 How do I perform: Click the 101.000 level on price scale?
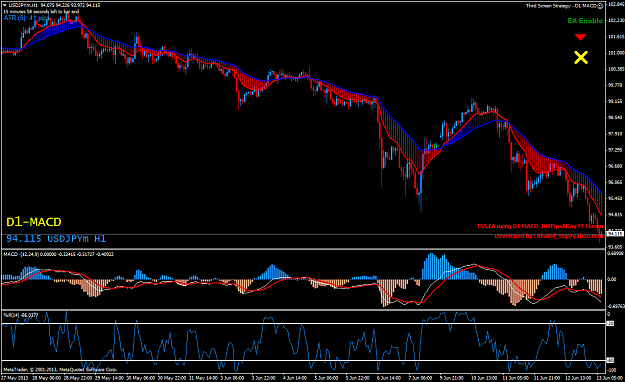pyautogui.click(x=616, y=53)
